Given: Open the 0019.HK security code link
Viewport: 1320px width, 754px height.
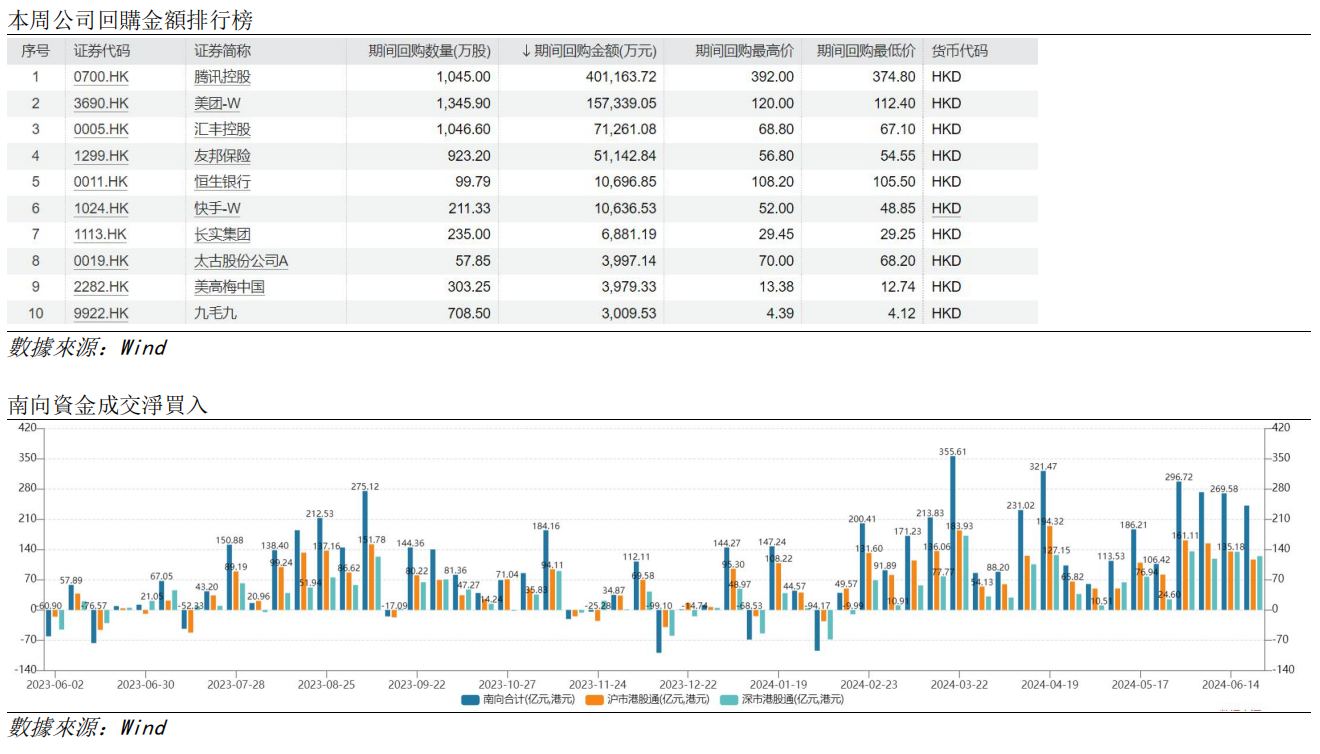Looking at the screenshot, I should pyautogui.click(x=101, y=261).
